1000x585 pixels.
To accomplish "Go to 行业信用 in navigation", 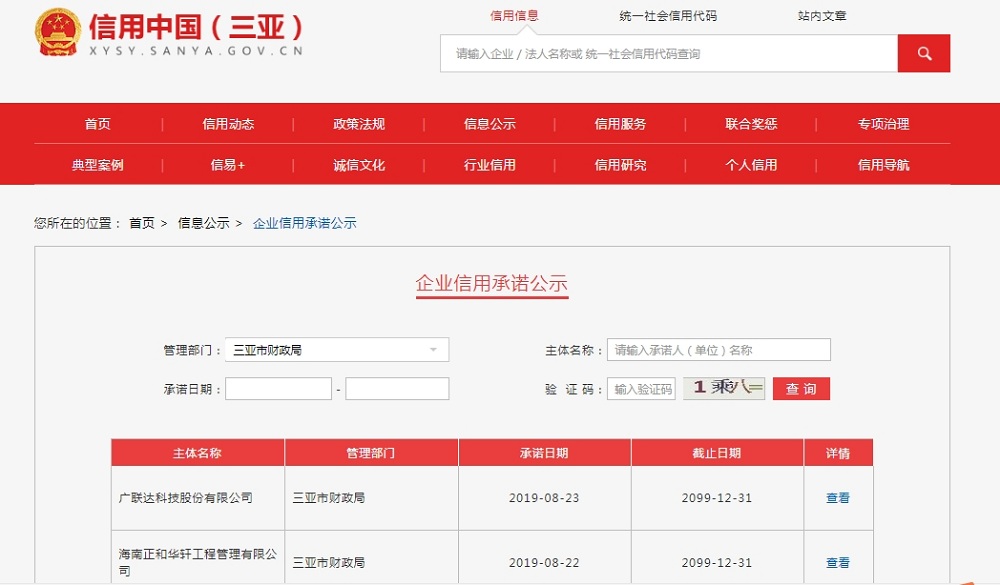I will [490, 165].
